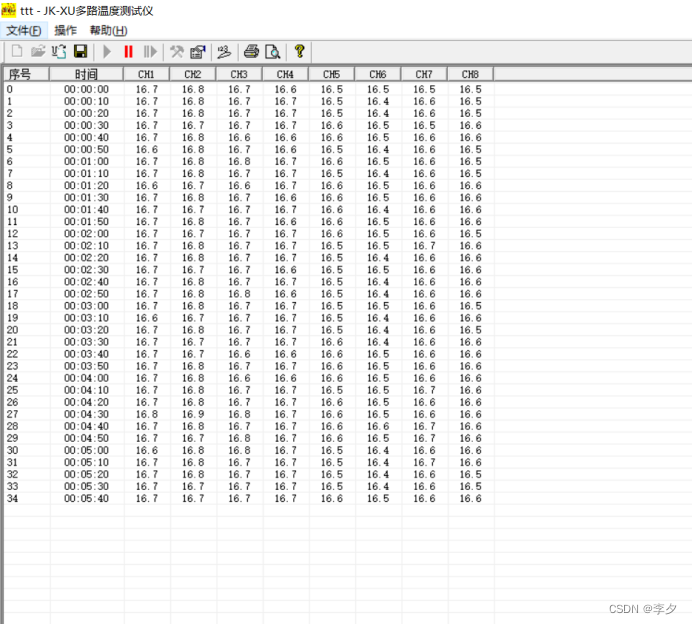Select time cell 00:03:40

pyautogui.click(x=86, y=354)
